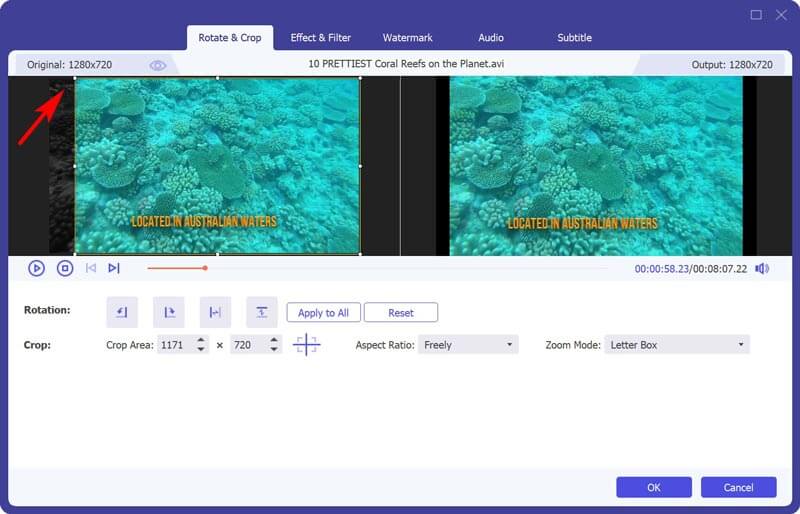Click the video filename title text
The width and height of the screenshot is (800, 514).
406,64
